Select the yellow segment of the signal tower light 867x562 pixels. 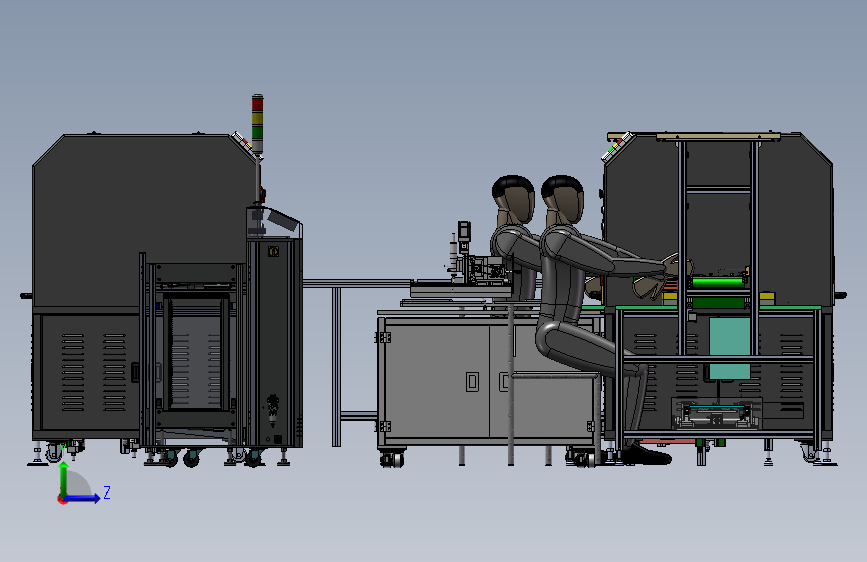258,118
